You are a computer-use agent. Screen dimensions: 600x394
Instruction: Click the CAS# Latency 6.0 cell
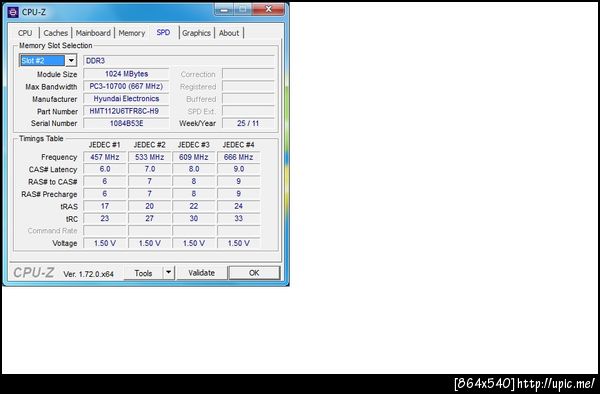104,169
